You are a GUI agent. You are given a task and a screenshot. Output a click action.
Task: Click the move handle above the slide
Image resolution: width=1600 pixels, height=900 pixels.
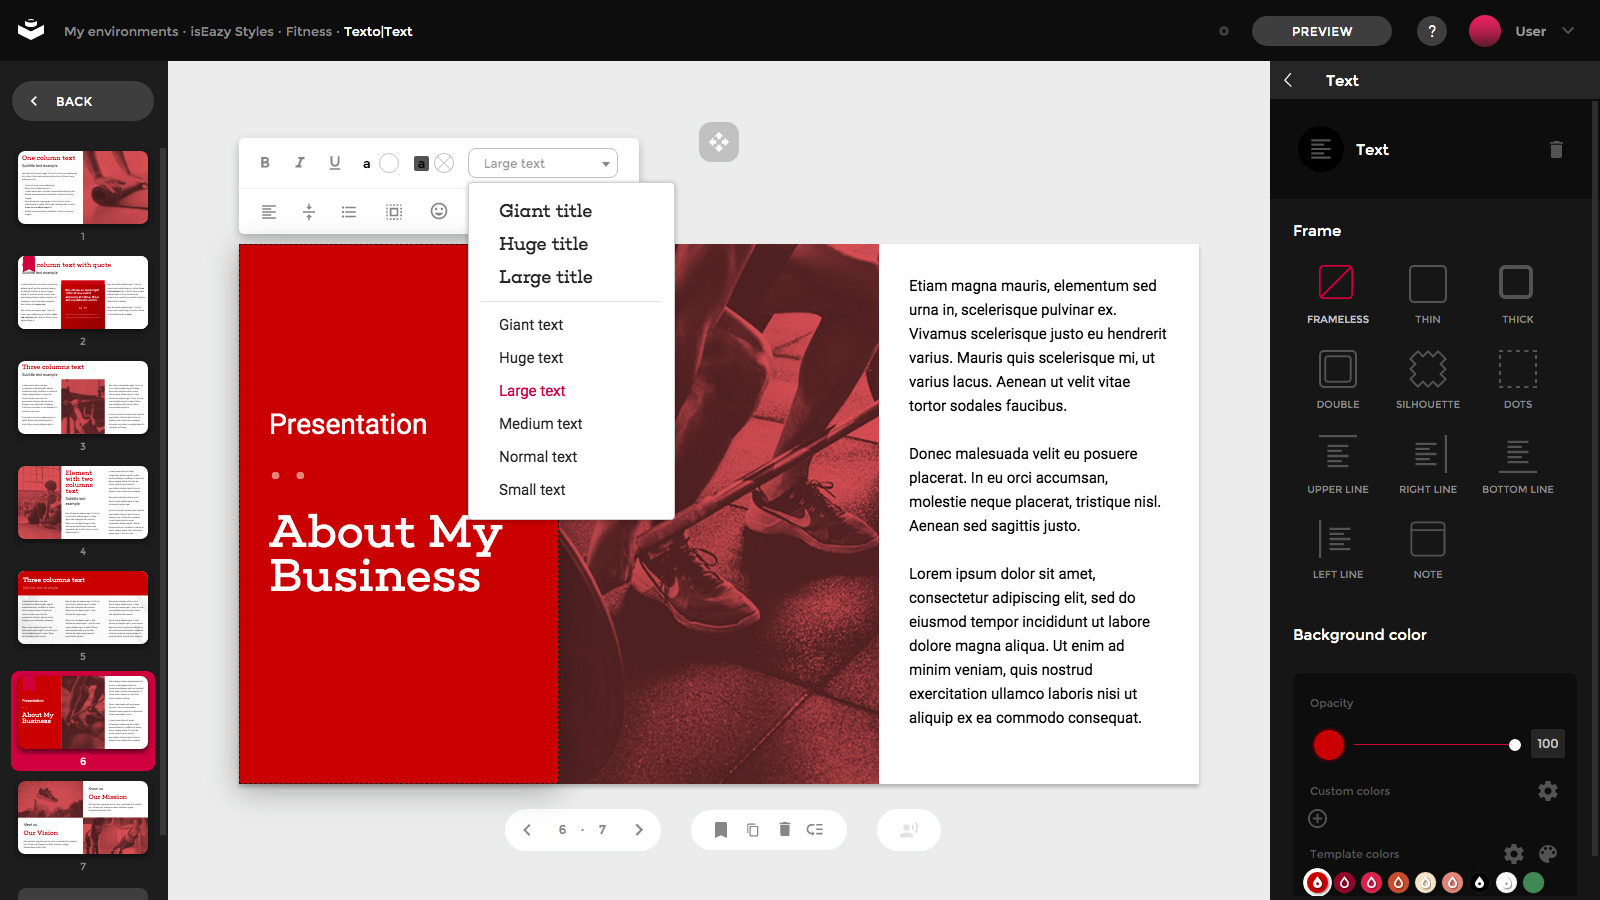[x=719, y=142]
